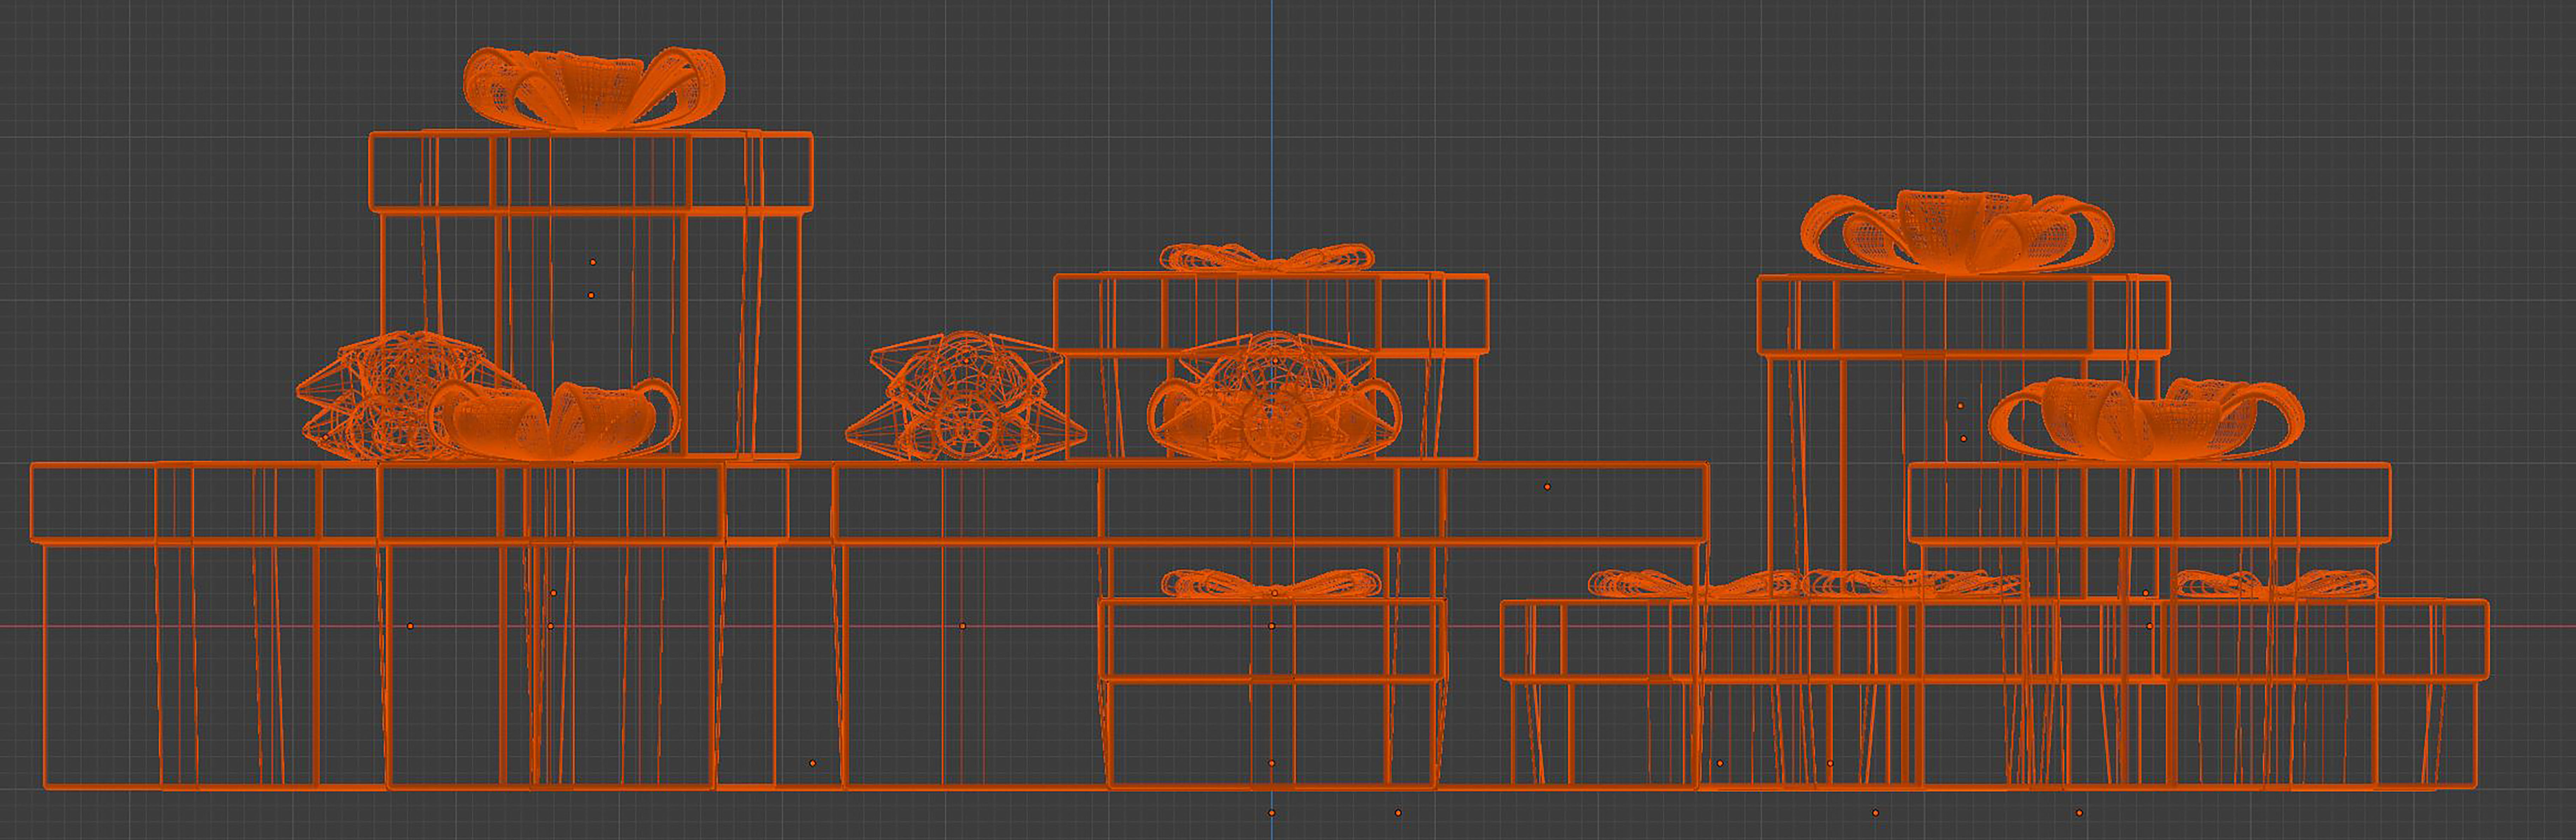Select the flat bow on the small lower center box
Image resolution: width=2576 pixels, height=840 pixels.
coord(1271,584)
